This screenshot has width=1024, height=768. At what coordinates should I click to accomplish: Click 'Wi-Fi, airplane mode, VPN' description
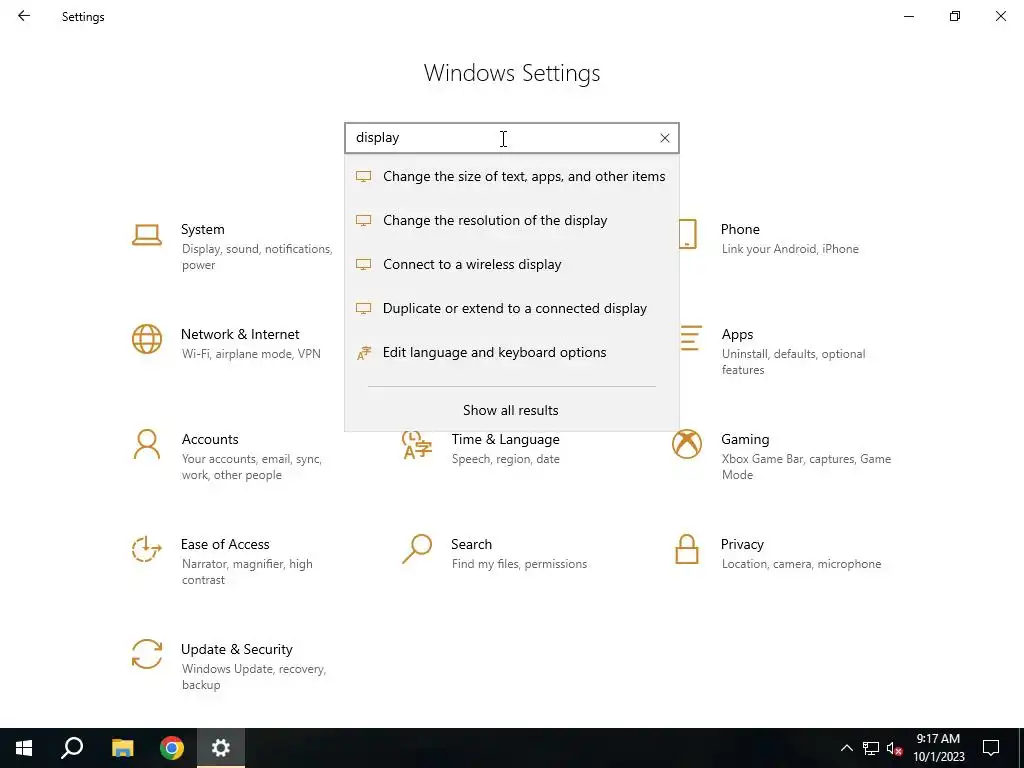pos(251,354)
